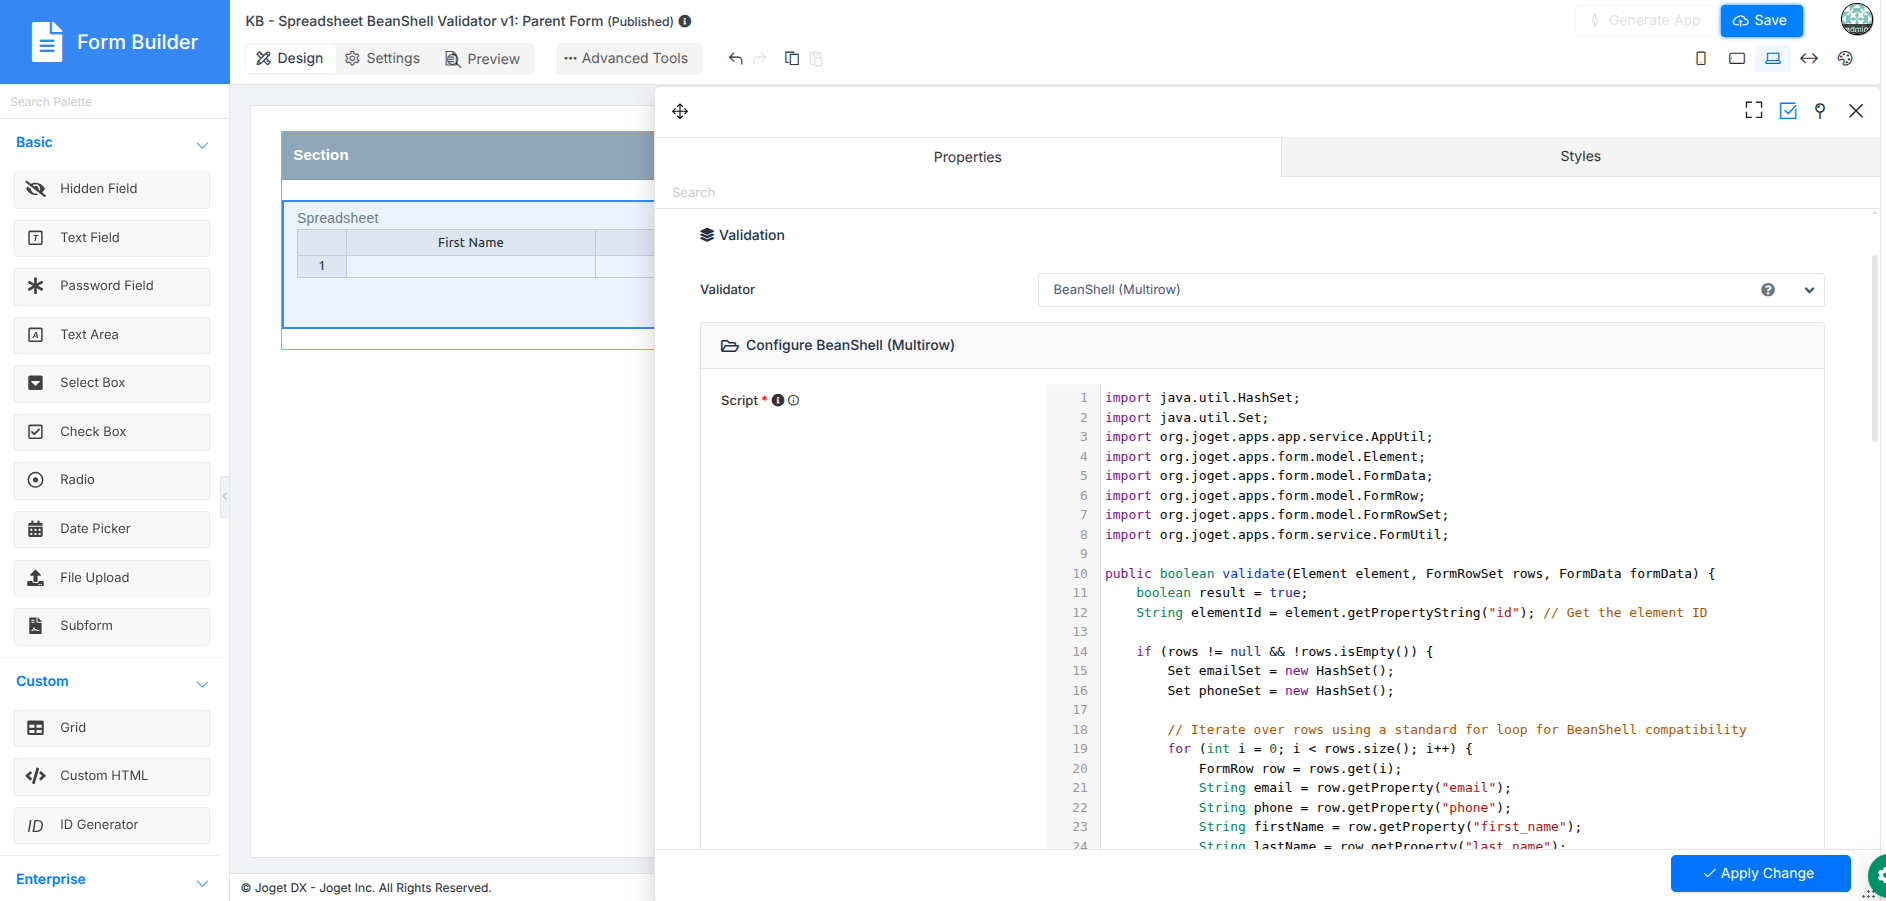Select the Password Field palette element
The image size is (1886, 901).
[x=112, y=286]
